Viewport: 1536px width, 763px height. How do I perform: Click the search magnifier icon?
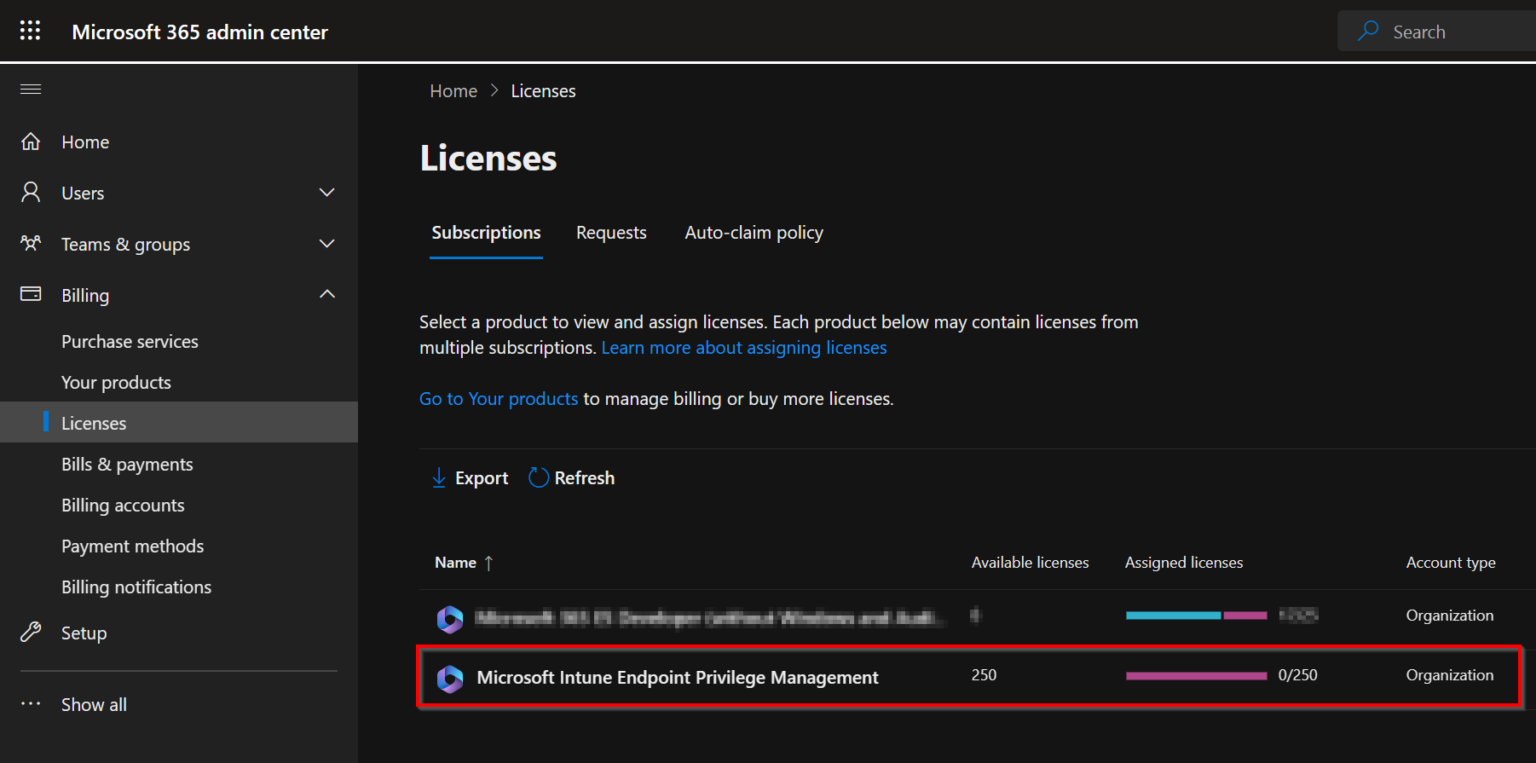[x=1367, y=31]
